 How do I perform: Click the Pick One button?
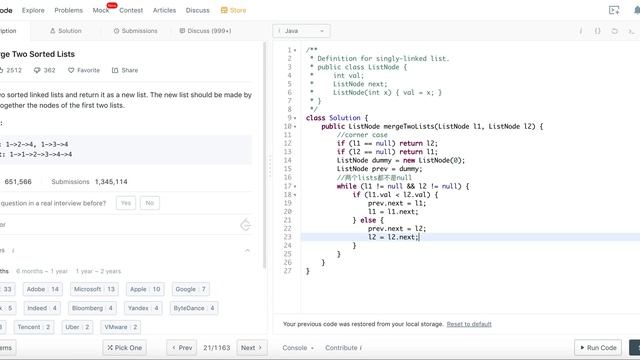coord(124,348)
